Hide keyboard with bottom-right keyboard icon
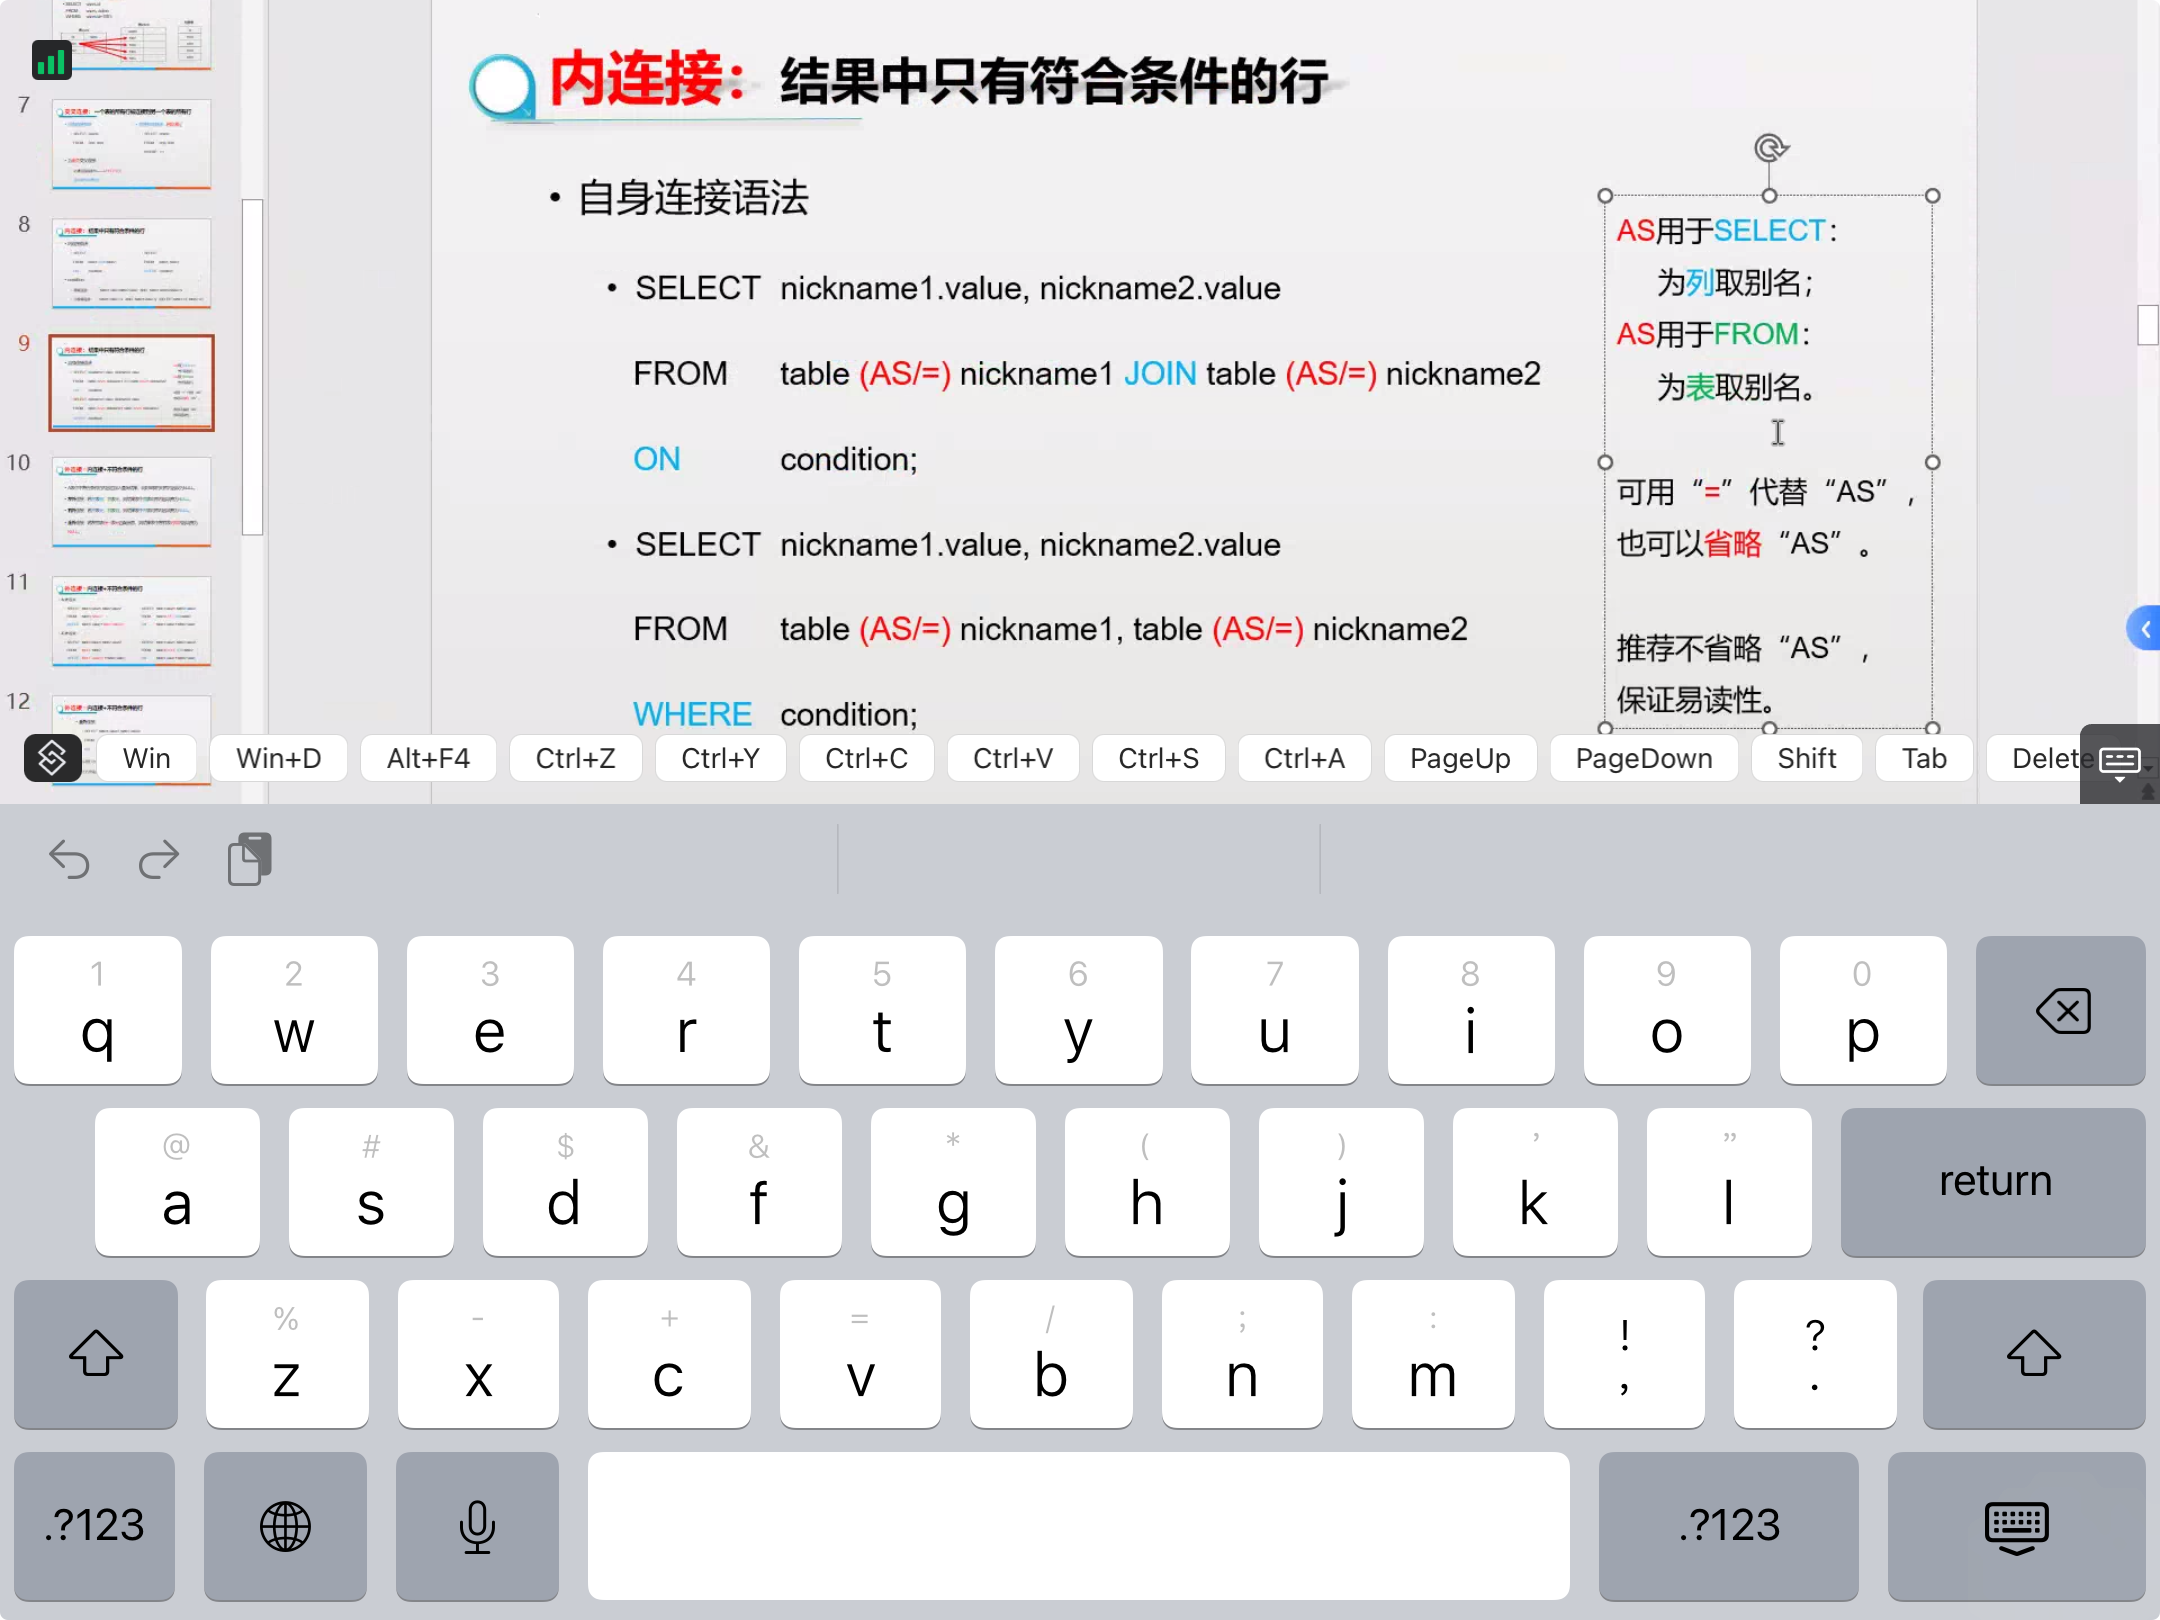The width and height of the screenshot is (2160, 1620). coord(2016,1526)
